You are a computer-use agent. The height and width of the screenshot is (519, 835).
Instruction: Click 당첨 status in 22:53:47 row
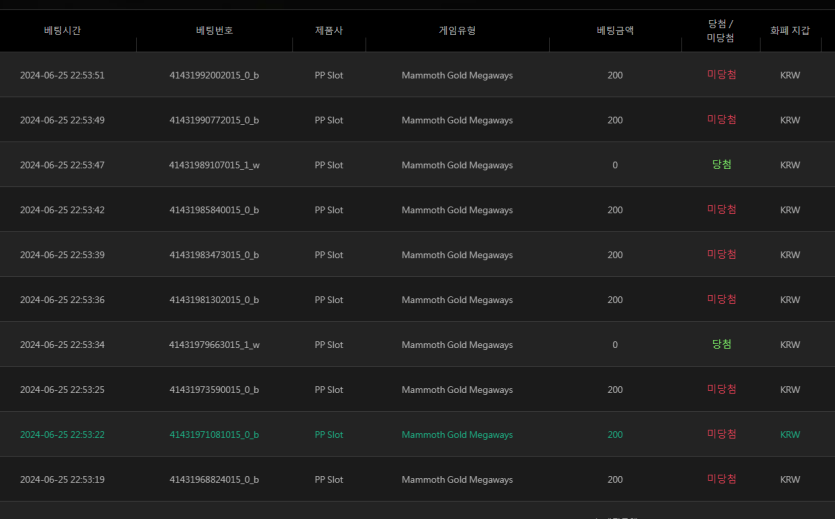(722, 164)
